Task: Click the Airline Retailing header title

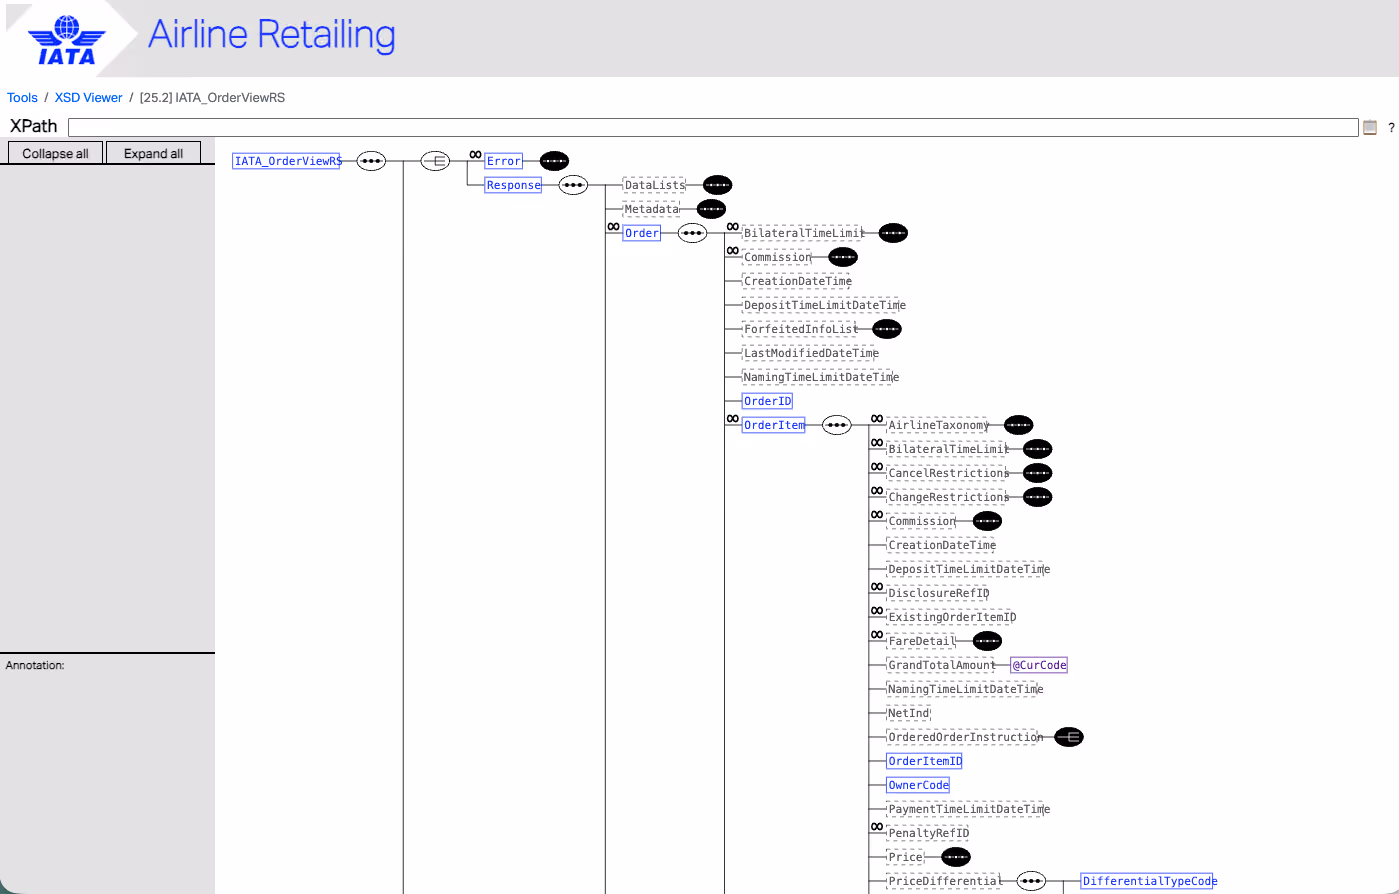Action: coord(272,35)
